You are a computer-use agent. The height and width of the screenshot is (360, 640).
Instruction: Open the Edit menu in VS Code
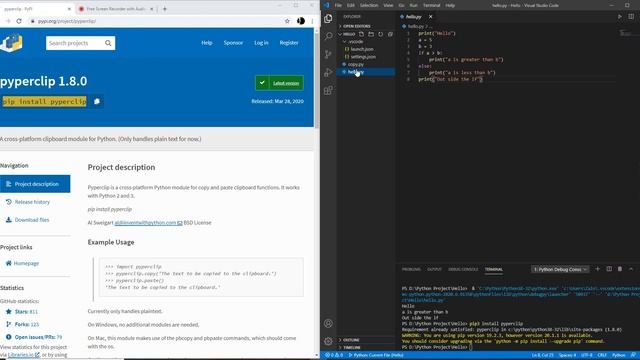pyautogui.click(x=351, y=5)
